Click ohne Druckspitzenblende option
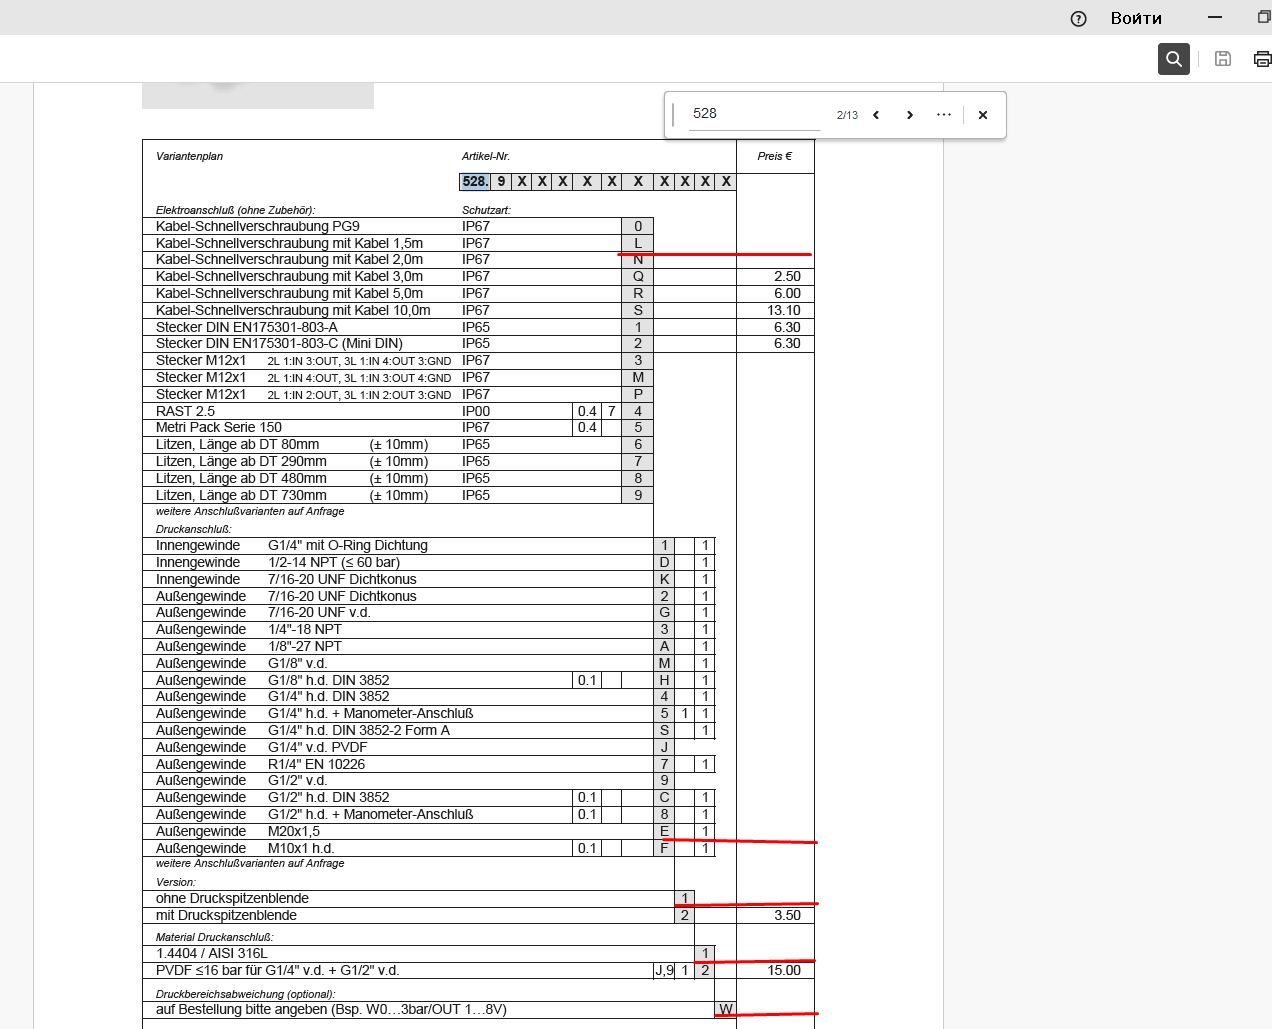 click(232, 898)
